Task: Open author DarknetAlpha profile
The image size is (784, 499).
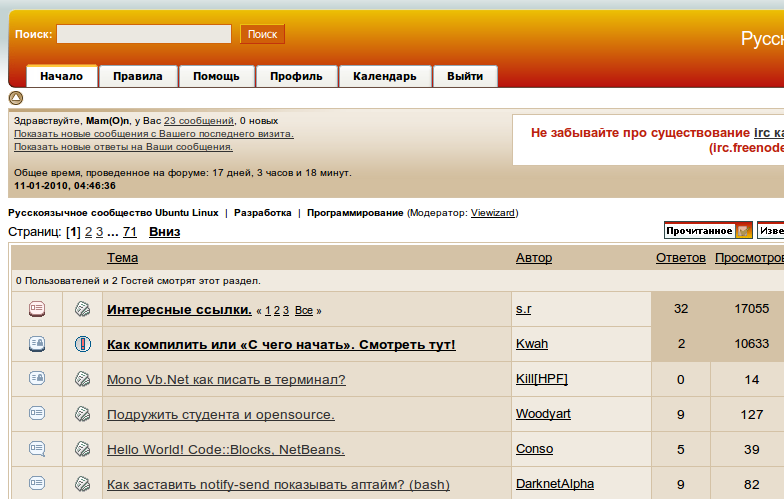Action: click(555, 484)
